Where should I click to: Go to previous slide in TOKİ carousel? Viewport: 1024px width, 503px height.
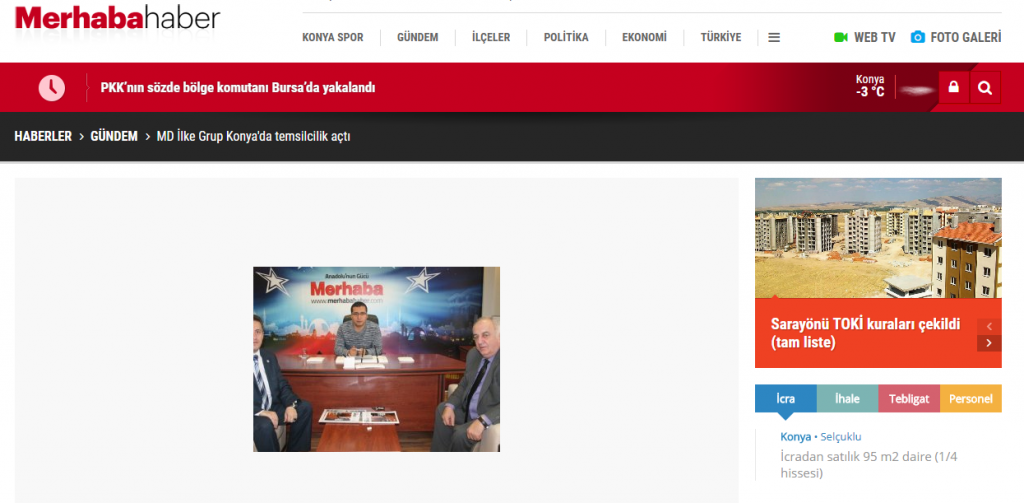coord(988,326)
